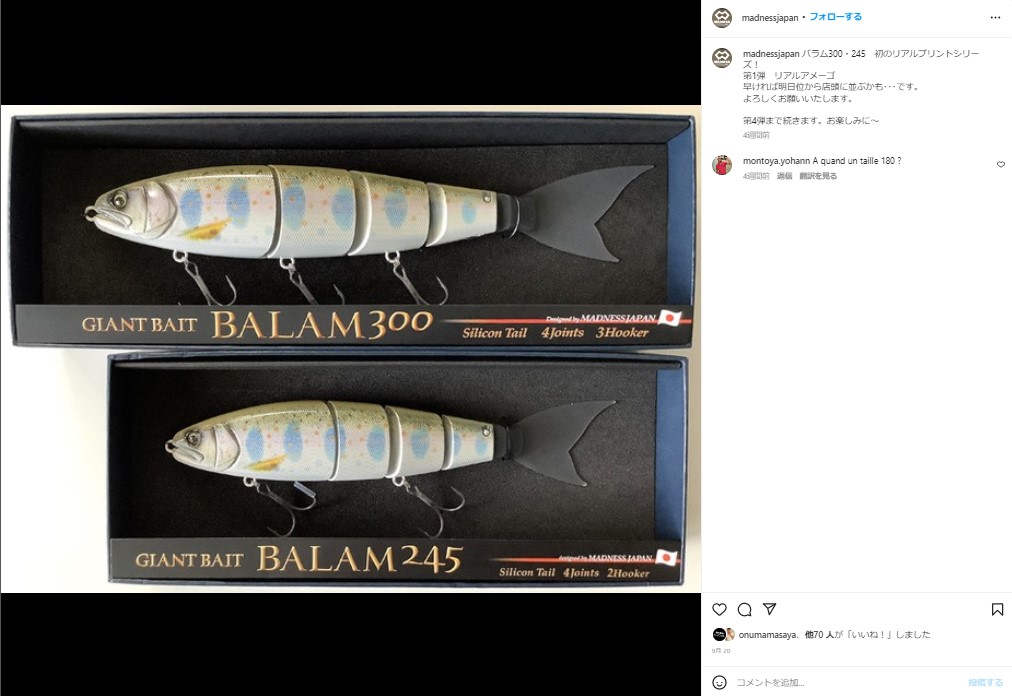Image resolution: width=1012 pixels, height=696 pixels.
Task: Open montoya.yohann profile picture
Action: point(722,165)
